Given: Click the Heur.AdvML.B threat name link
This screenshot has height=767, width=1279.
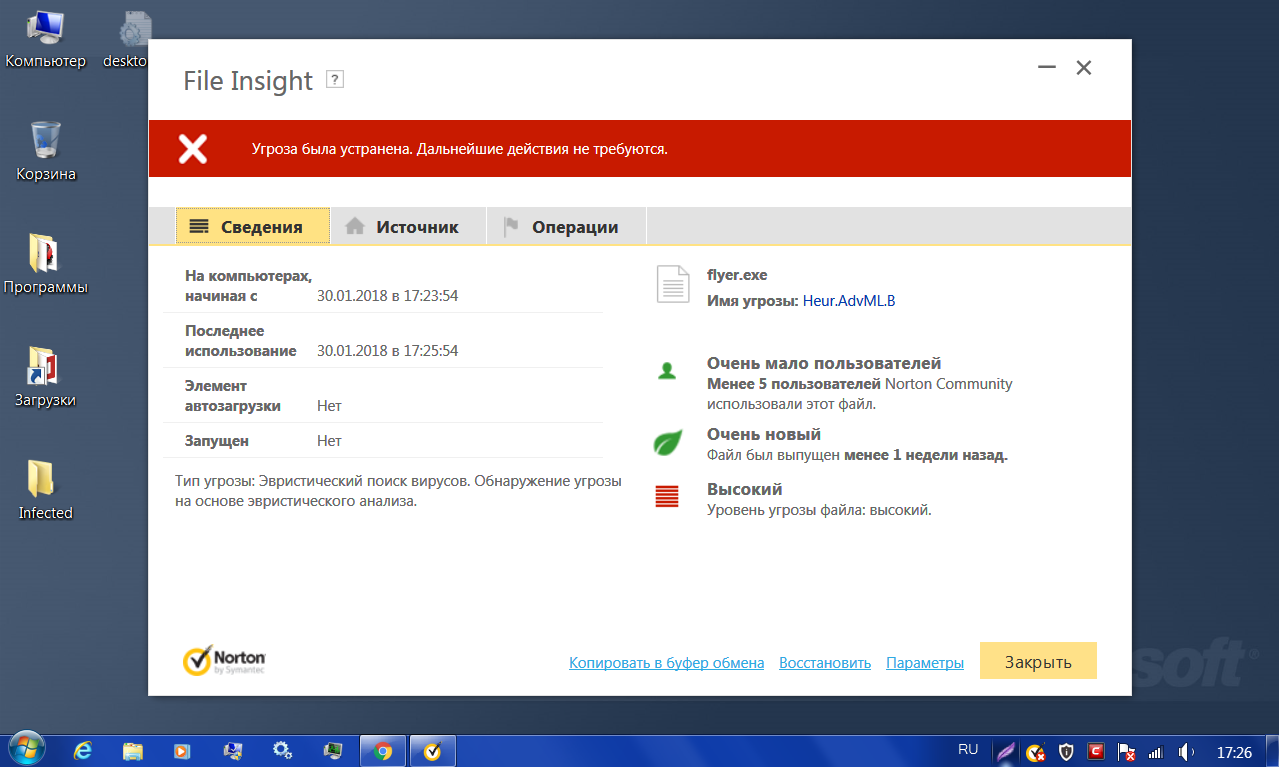Looking at the screenshot, I should 849,300.
